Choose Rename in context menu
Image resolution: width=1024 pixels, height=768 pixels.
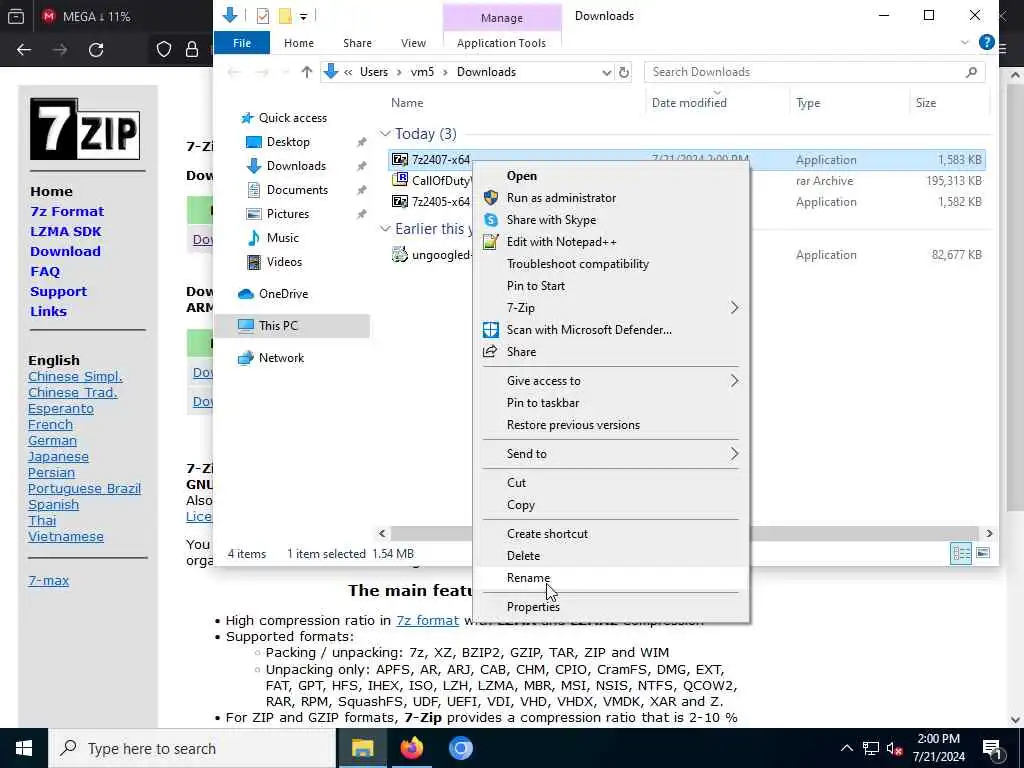point(611,578)
